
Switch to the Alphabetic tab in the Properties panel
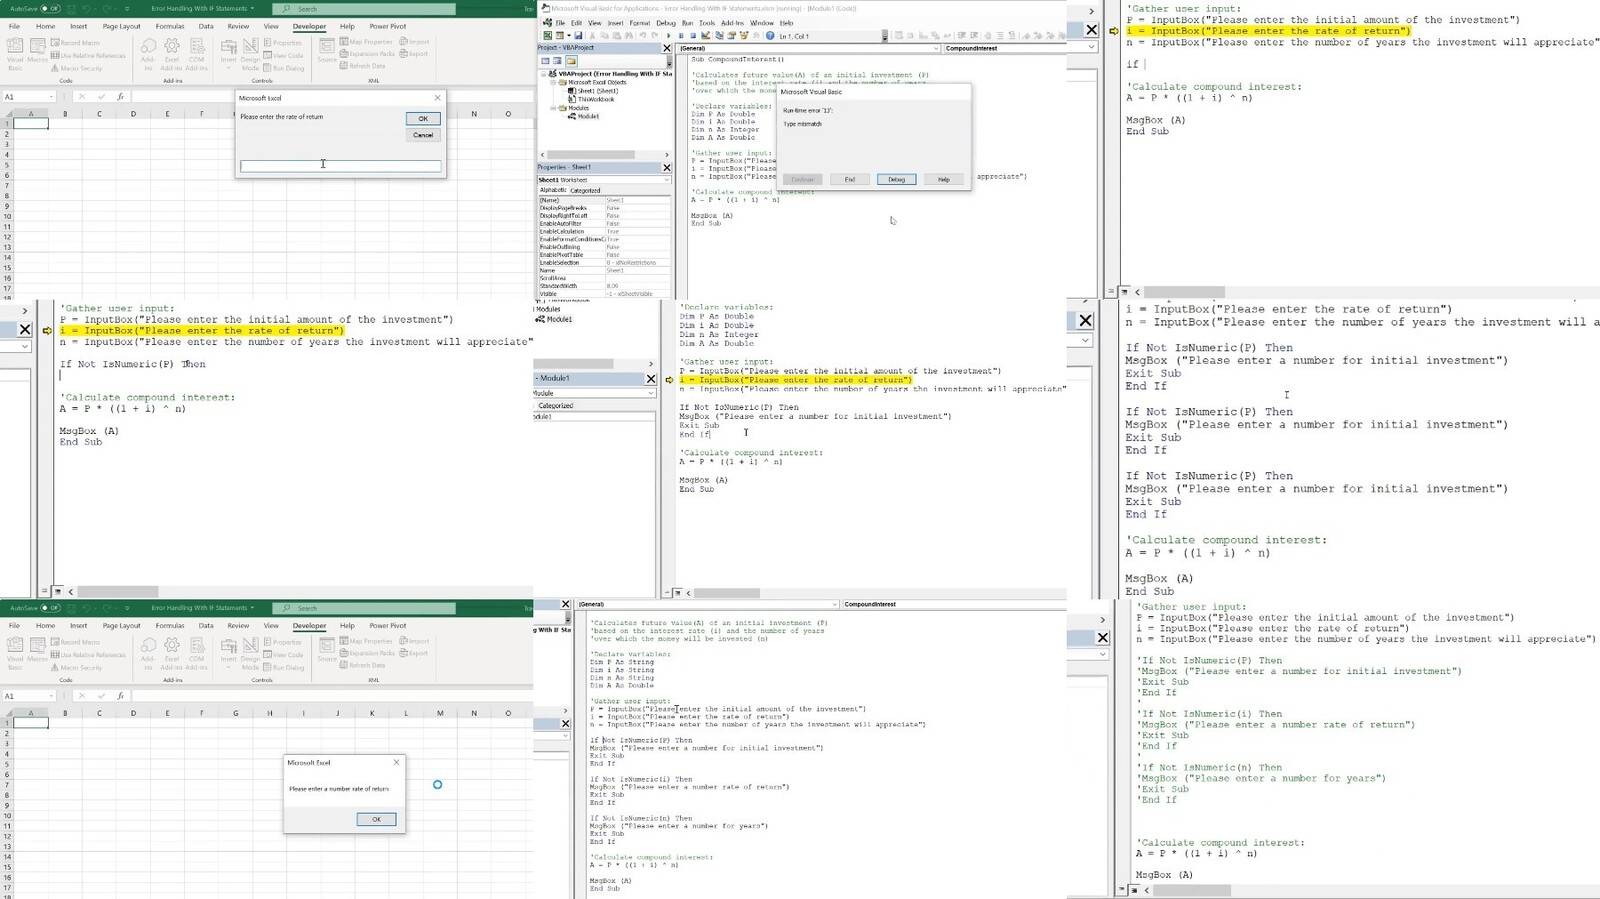point(553,190)
